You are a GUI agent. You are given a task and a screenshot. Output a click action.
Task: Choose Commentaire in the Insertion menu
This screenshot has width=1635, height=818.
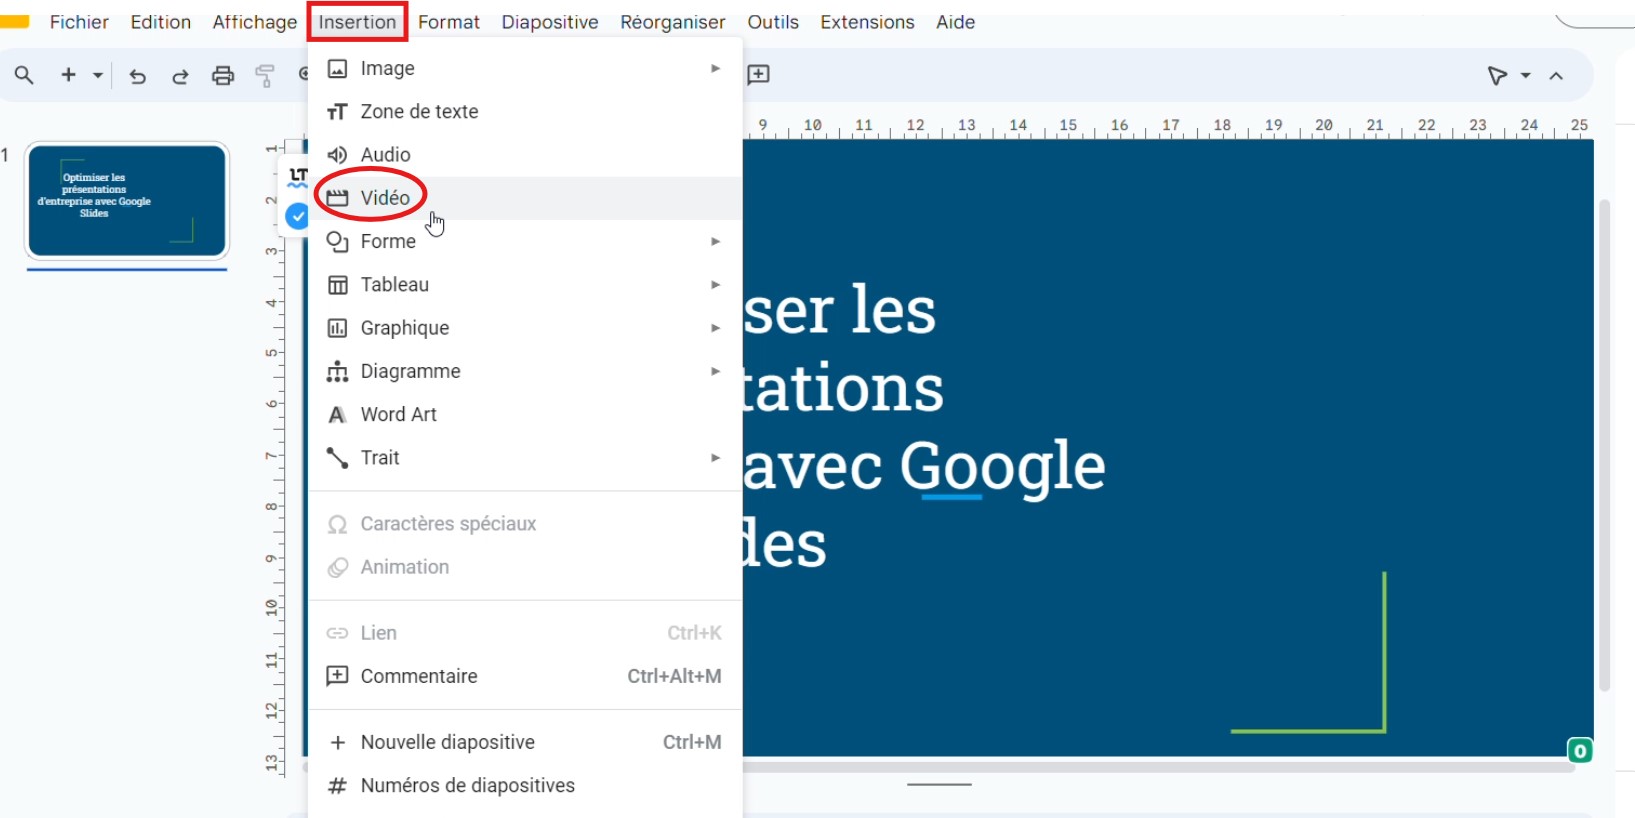point(525,676)
